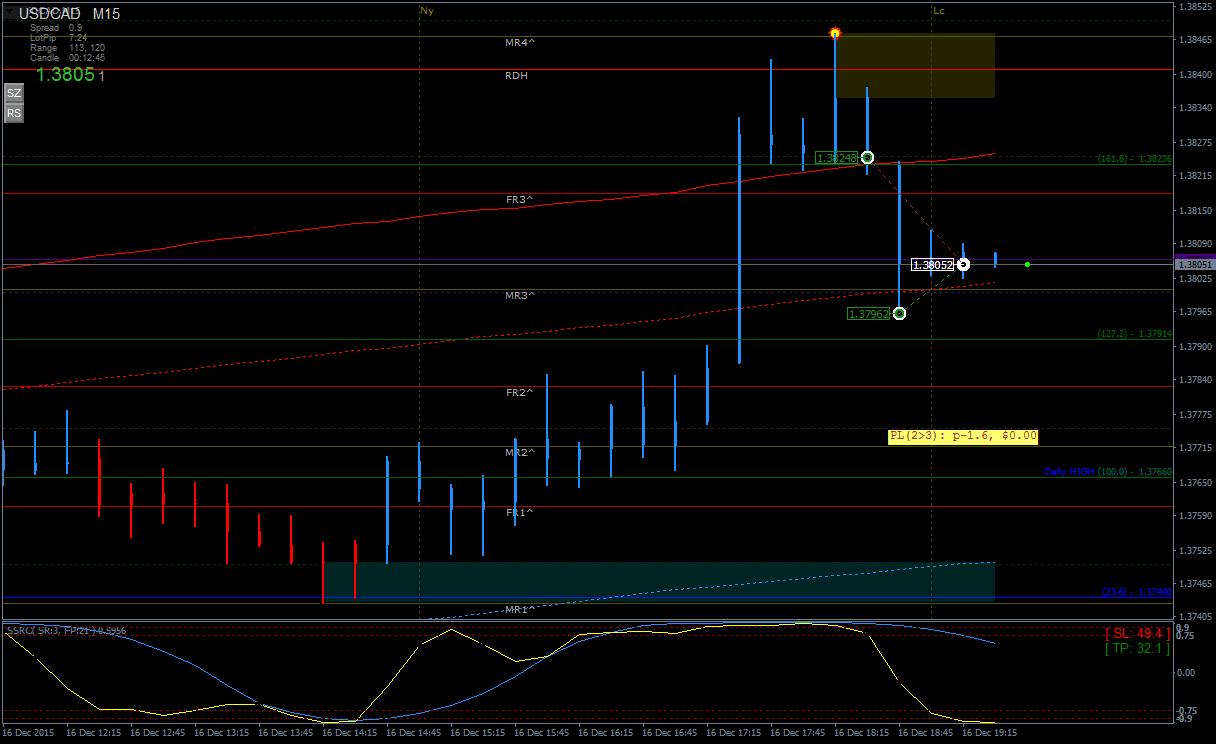Click the 16 Dec 19:15 time label
This screenshot has width=1216, height=744.
tap(989, 733)
